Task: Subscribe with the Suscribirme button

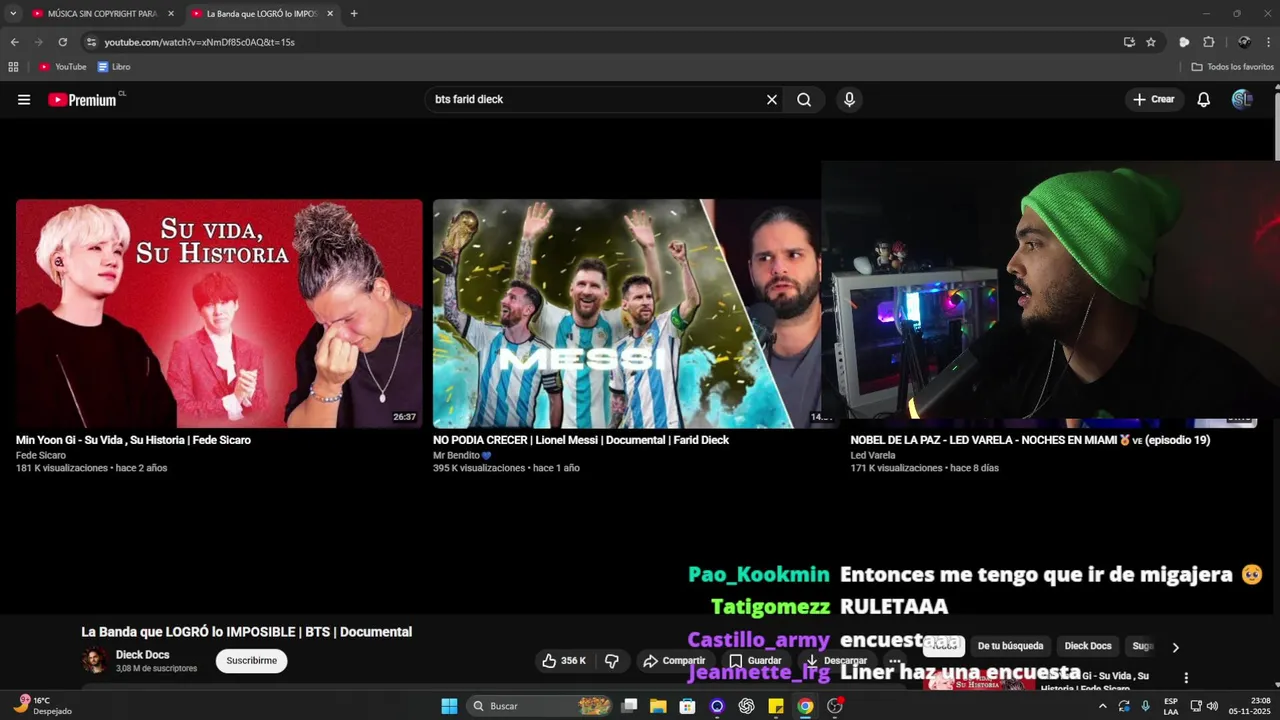Action: tap(251, 661)
